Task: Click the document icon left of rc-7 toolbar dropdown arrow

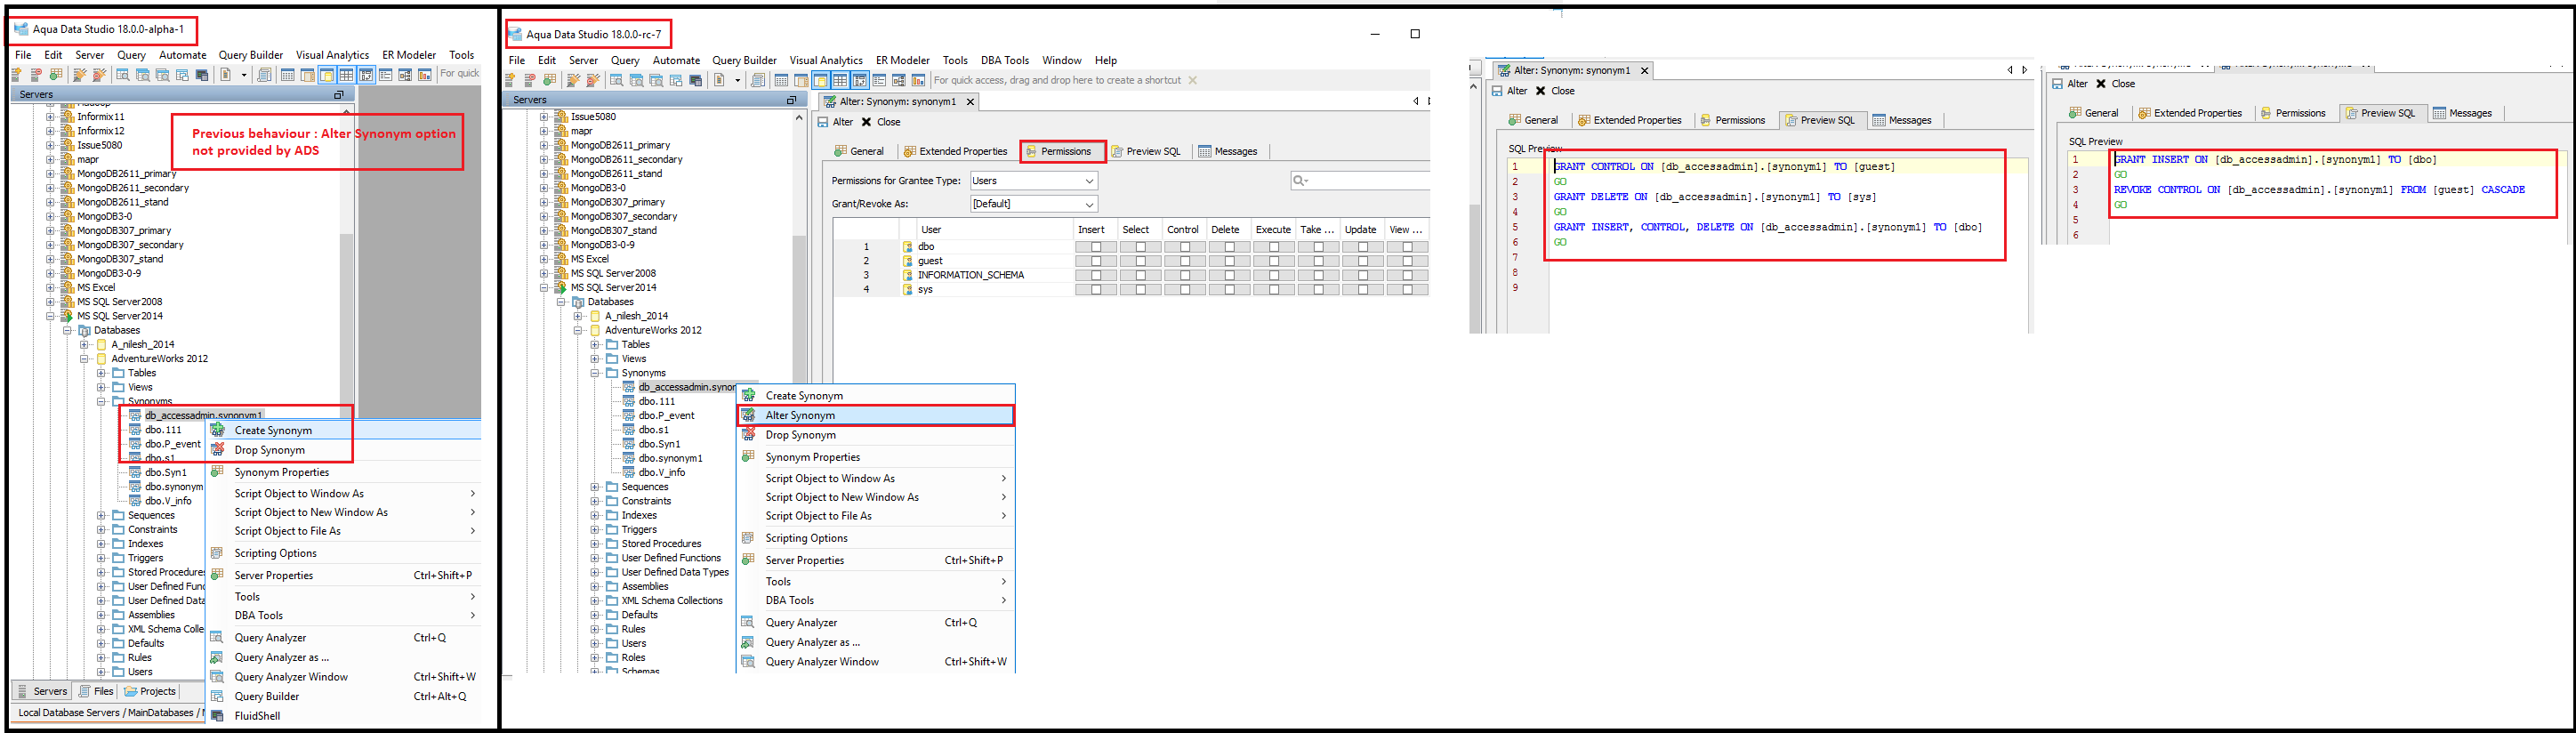Action: click(x=719, y=80)
